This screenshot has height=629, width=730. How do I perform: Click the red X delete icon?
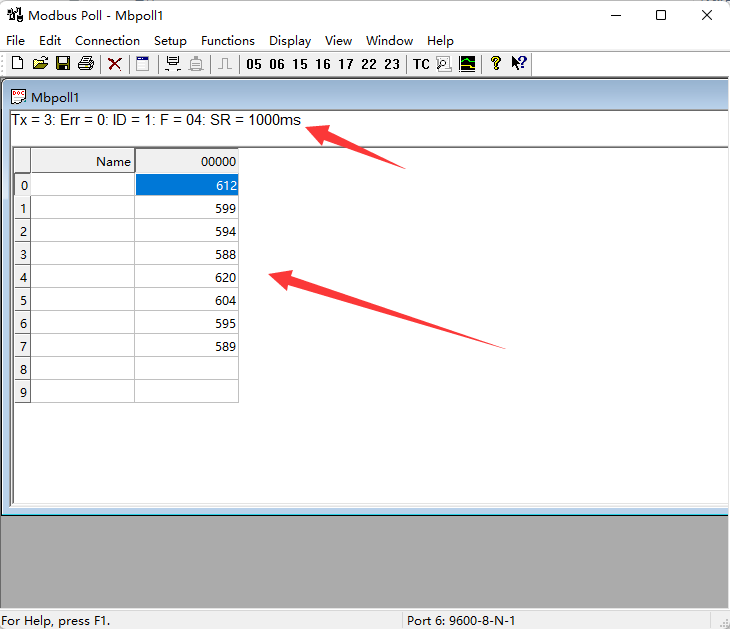click(115, 64)
